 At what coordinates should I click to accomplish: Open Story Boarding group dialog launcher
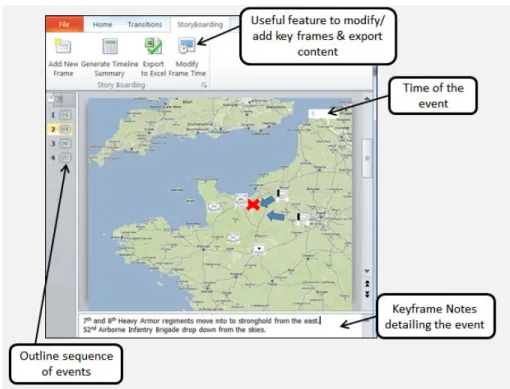click(x=204, y=85)
